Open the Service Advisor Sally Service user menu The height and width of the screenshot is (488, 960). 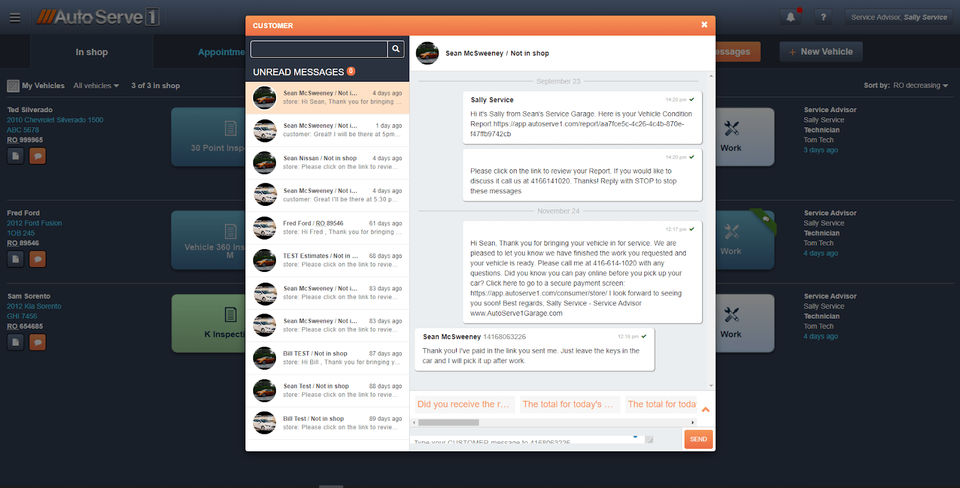[x=899, y=17]
